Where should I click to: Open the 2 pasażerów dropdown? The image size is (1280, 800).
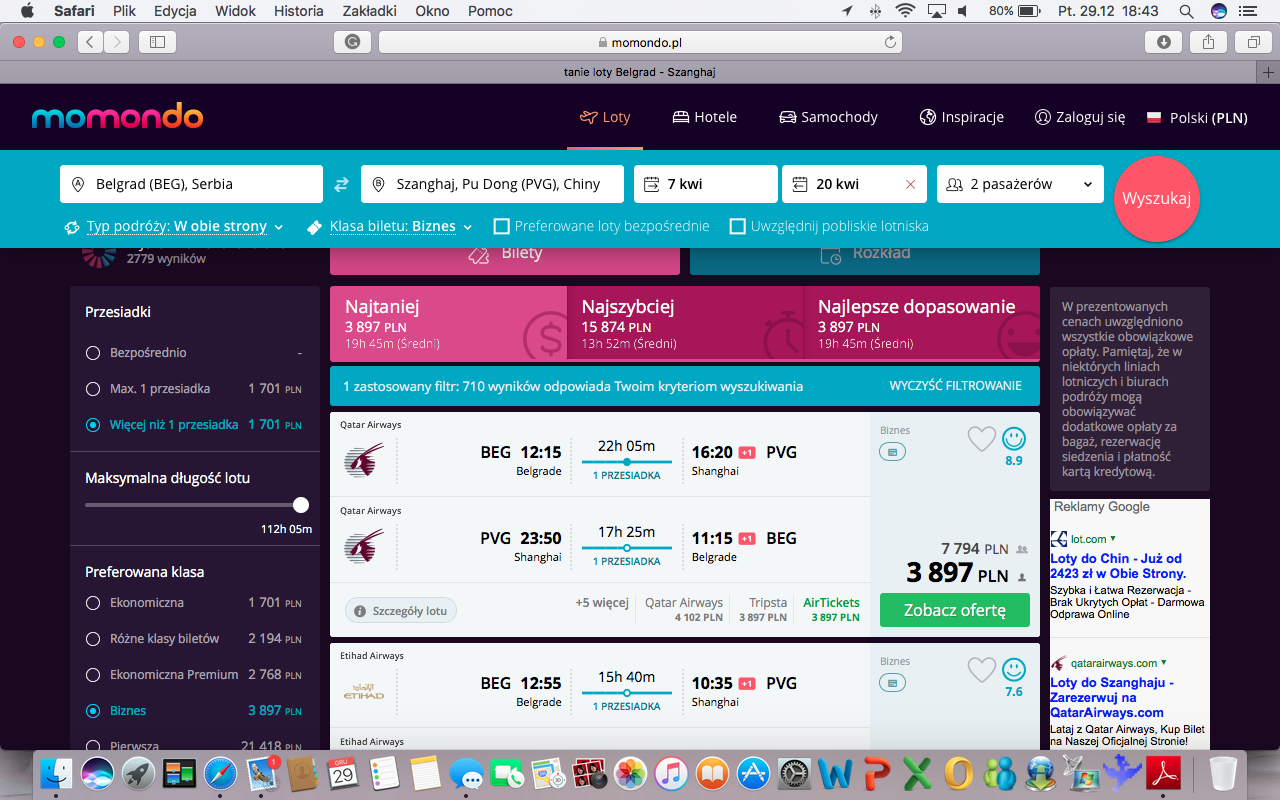pos(1020,184)
